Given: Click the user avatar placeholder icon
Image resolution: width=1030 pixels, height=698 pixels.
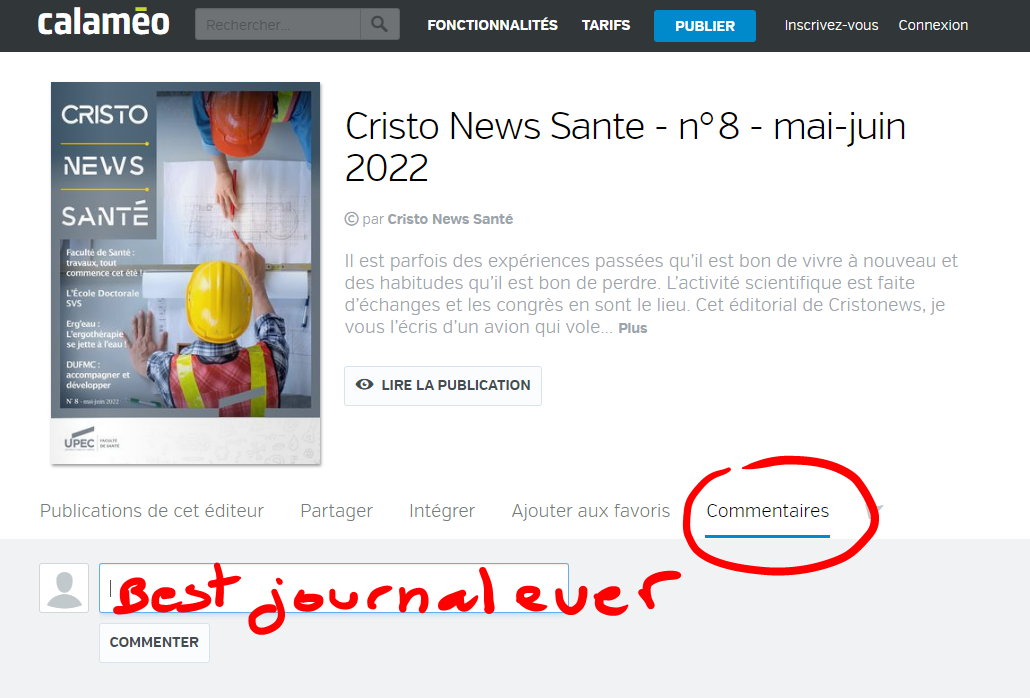Looking at the screenshot, I should click(x=64, y=588).
